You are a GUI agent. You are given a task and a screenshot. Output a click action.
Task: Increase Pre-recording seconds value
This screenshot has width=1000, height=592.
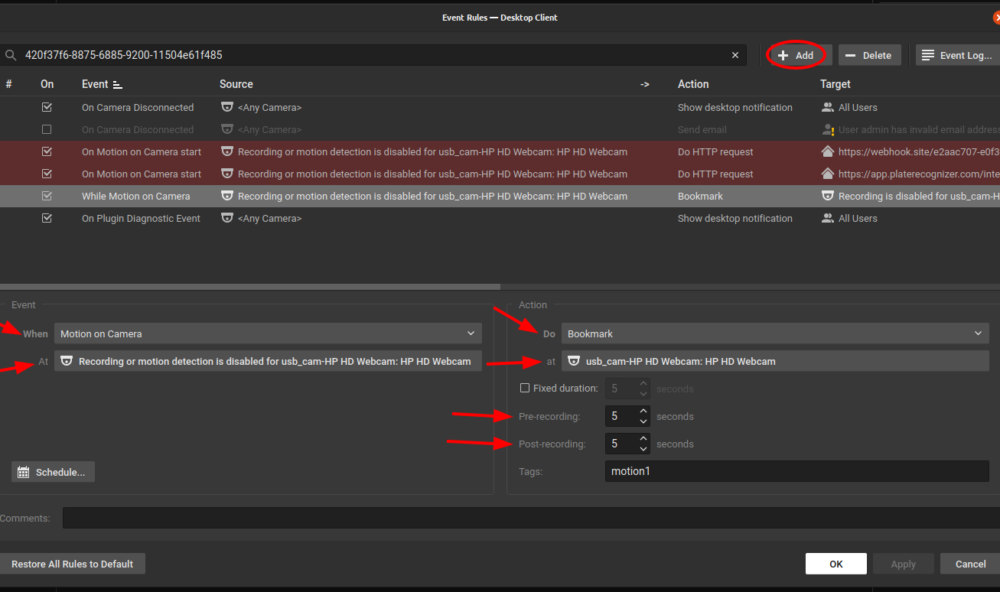click(643, 411)
